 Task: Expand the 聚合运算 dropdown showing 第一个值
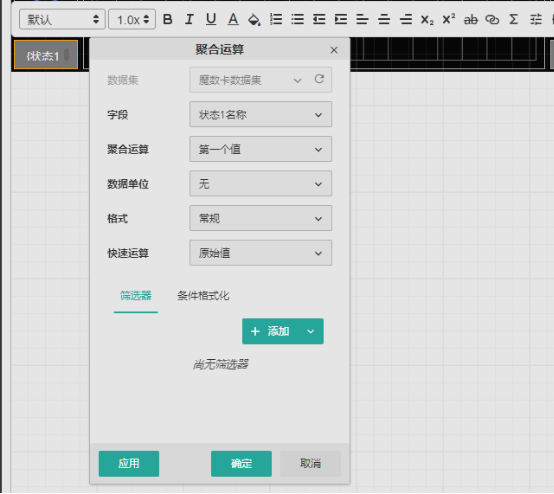point(260,149)
